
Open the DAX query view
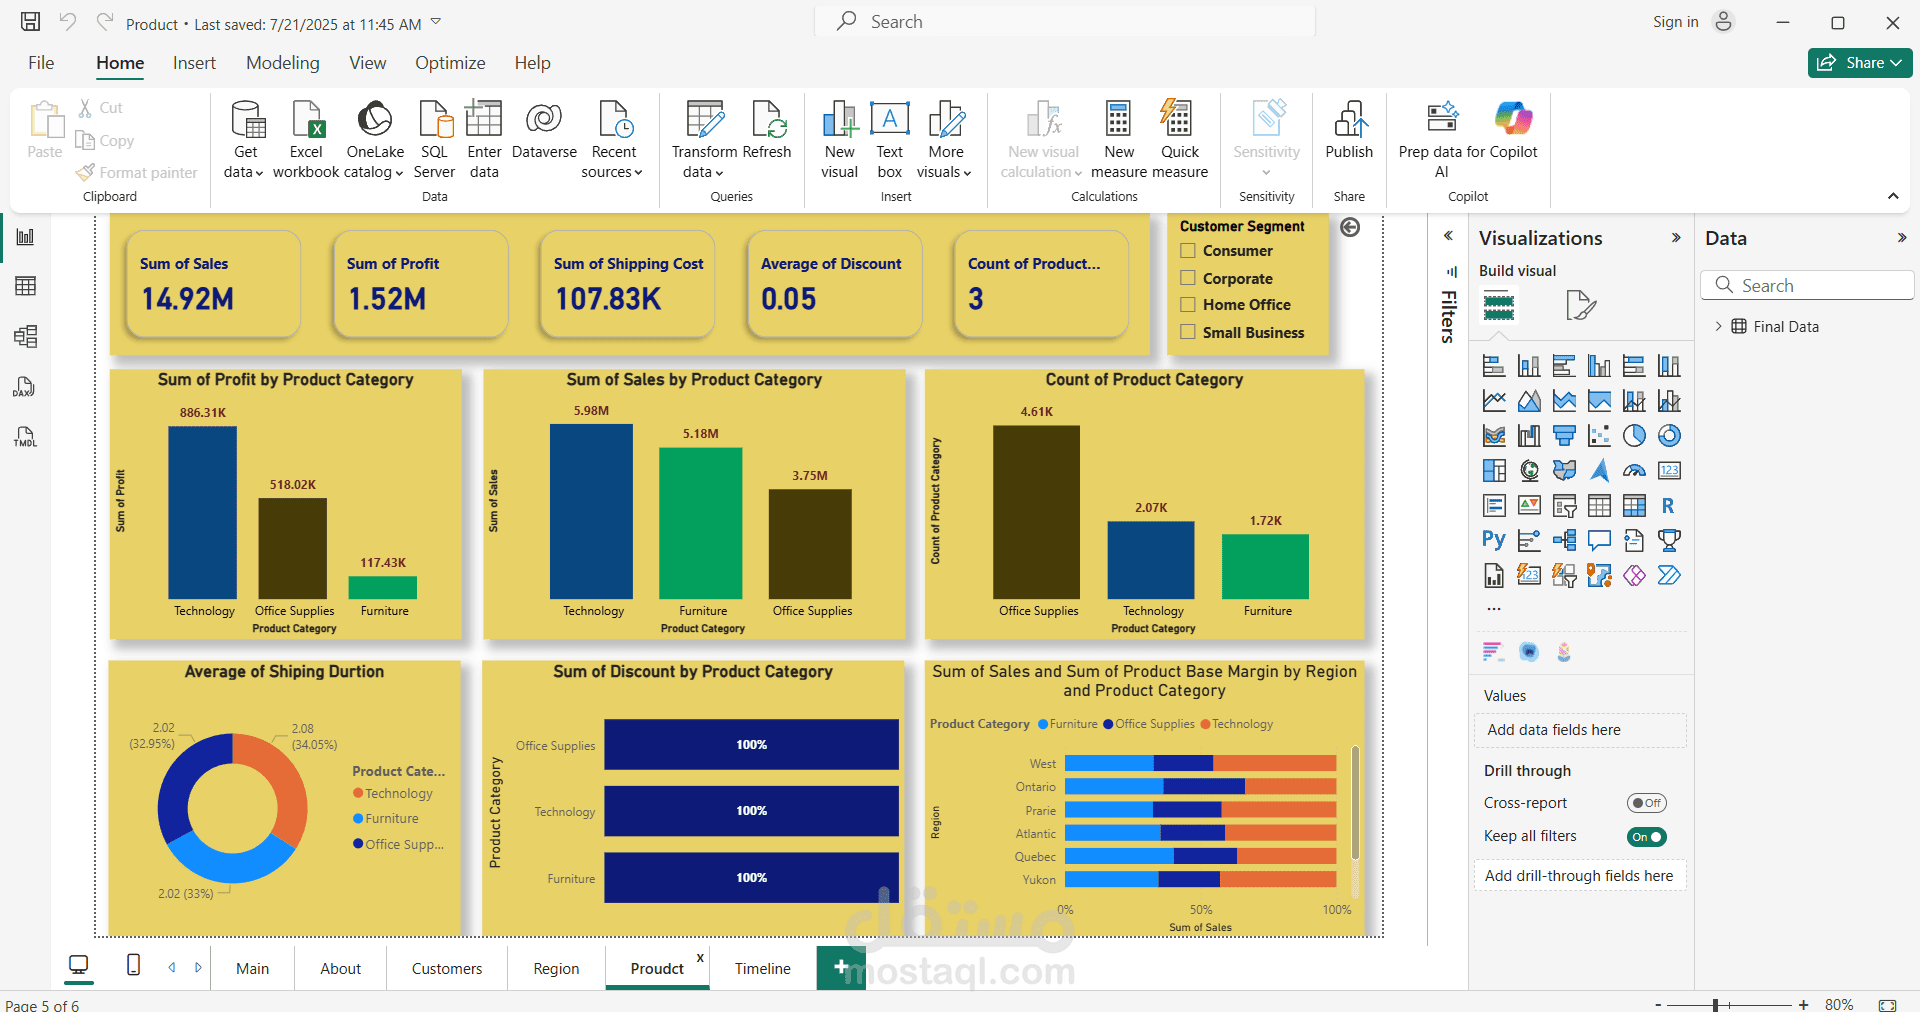[x=26, y=387]
